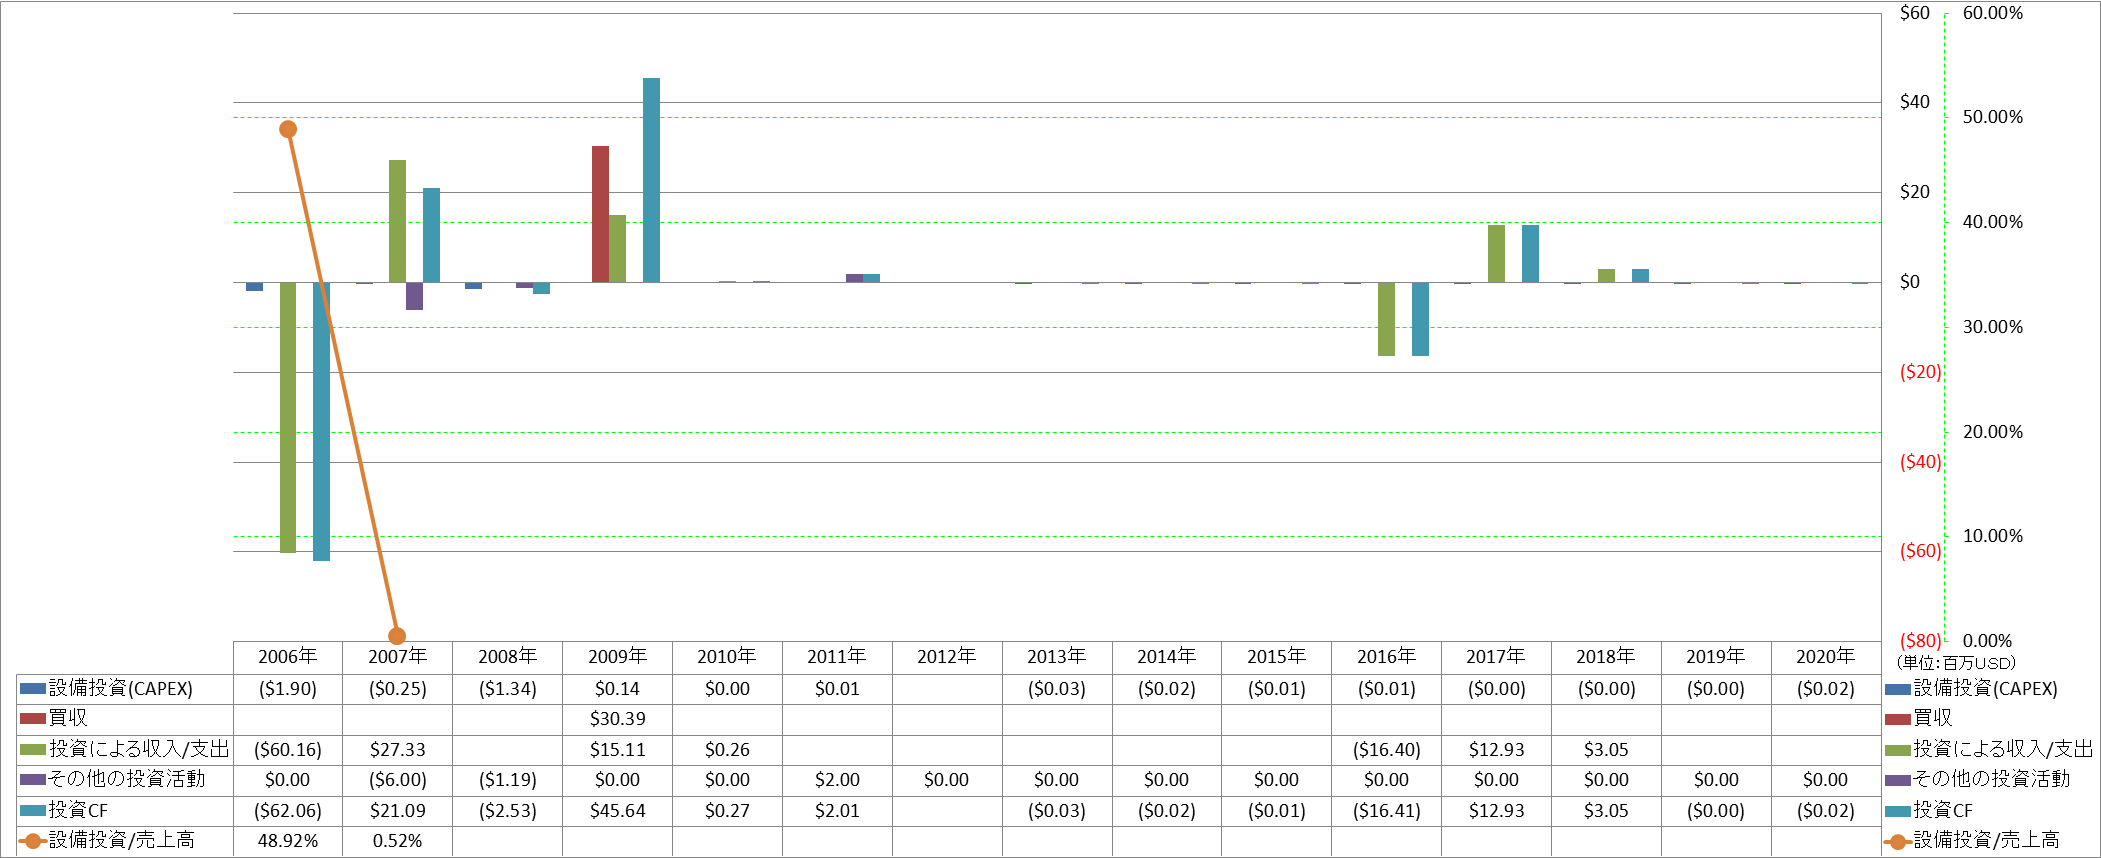Click the 2006年 column header
2101x858 pixels.
click(x=288, y=657)
